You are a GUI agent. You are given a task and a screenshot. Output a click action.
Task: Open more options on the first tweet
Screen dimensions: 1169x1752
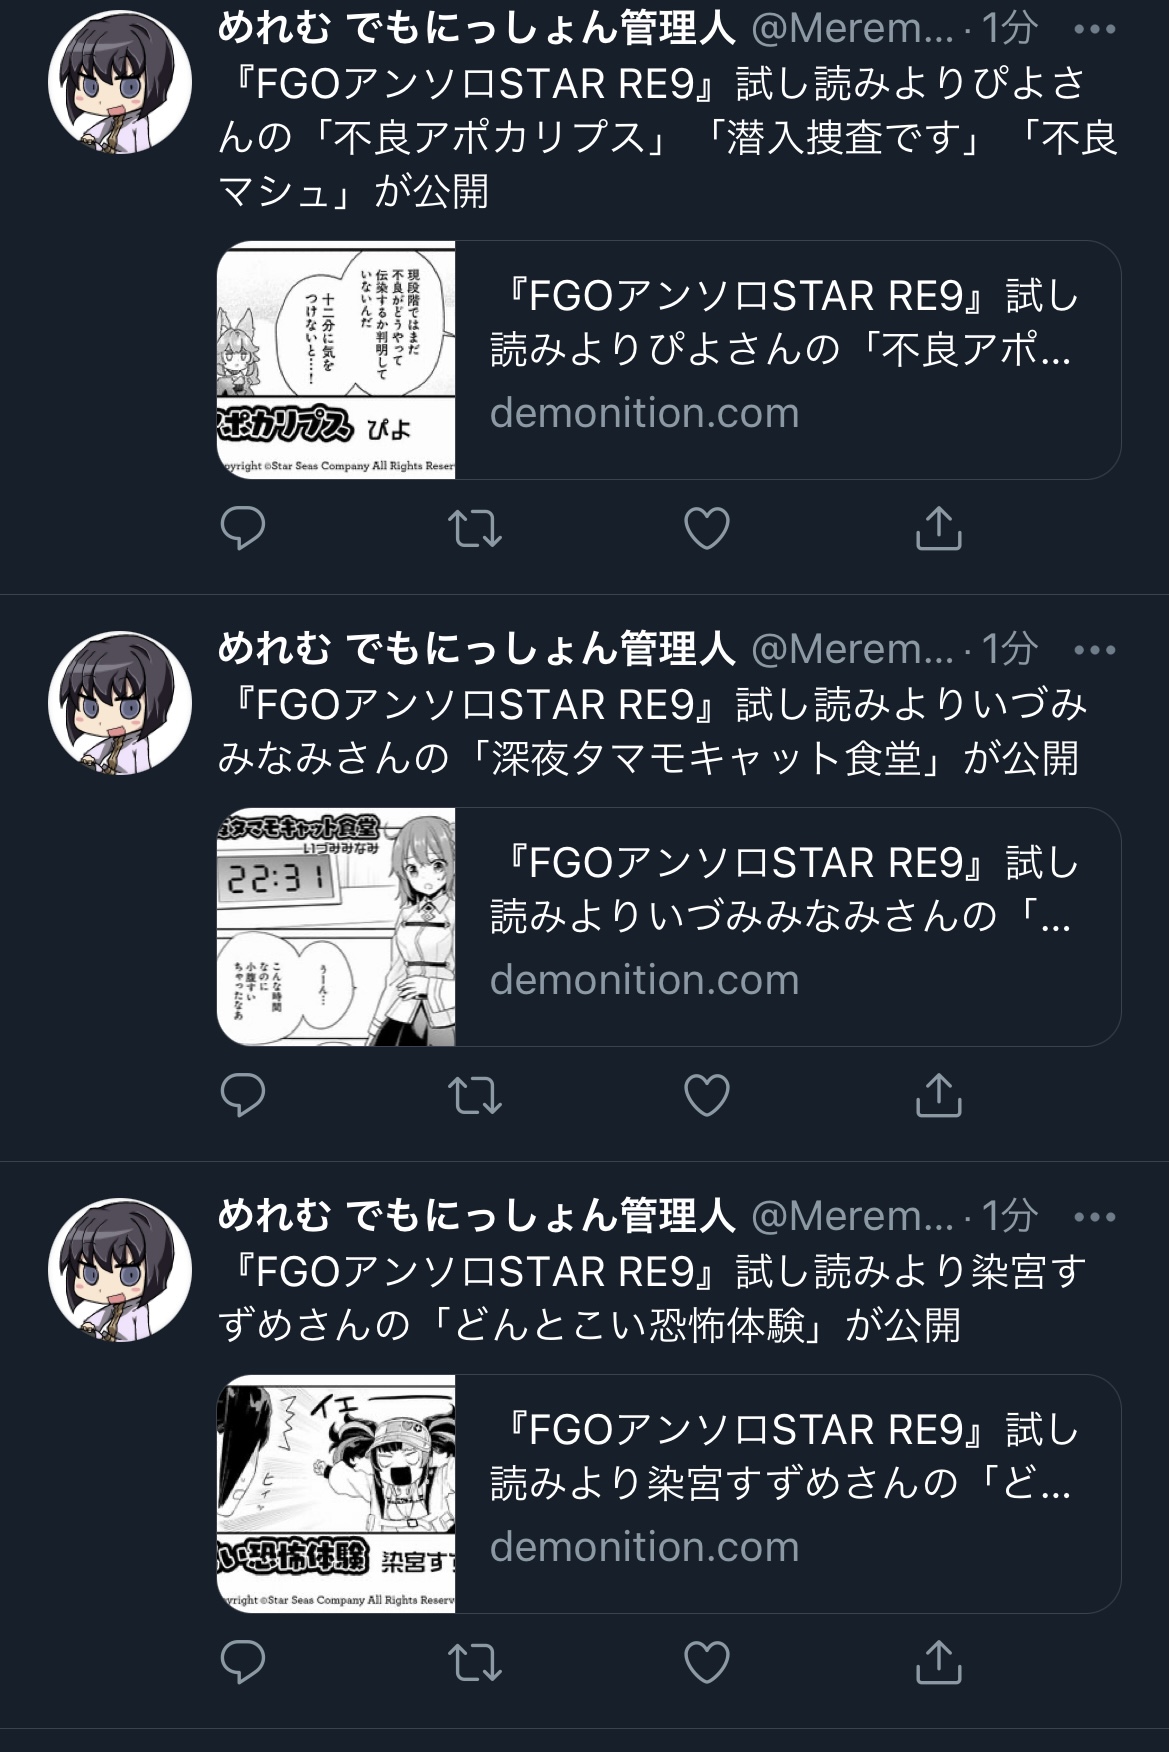pos(1094,30)
